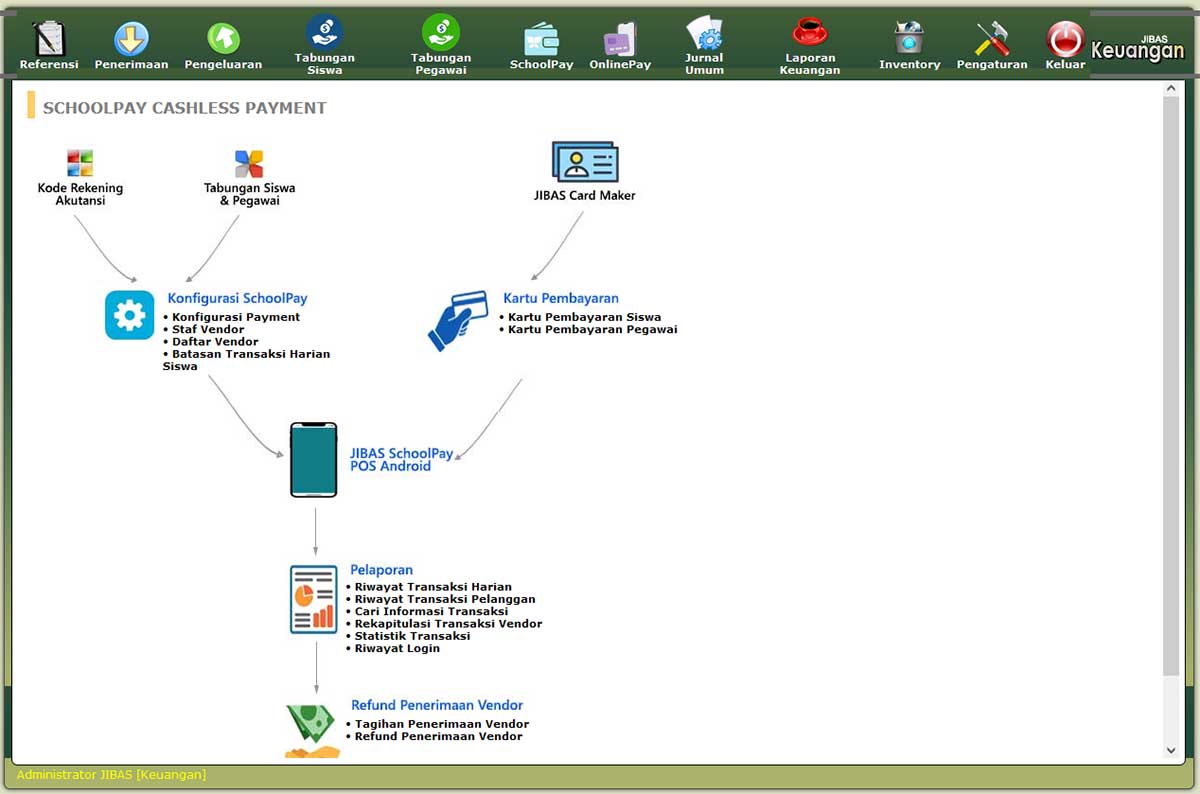
Task: Open the Pengeluaran up-arrow icon
Action: tap(223, 39)
